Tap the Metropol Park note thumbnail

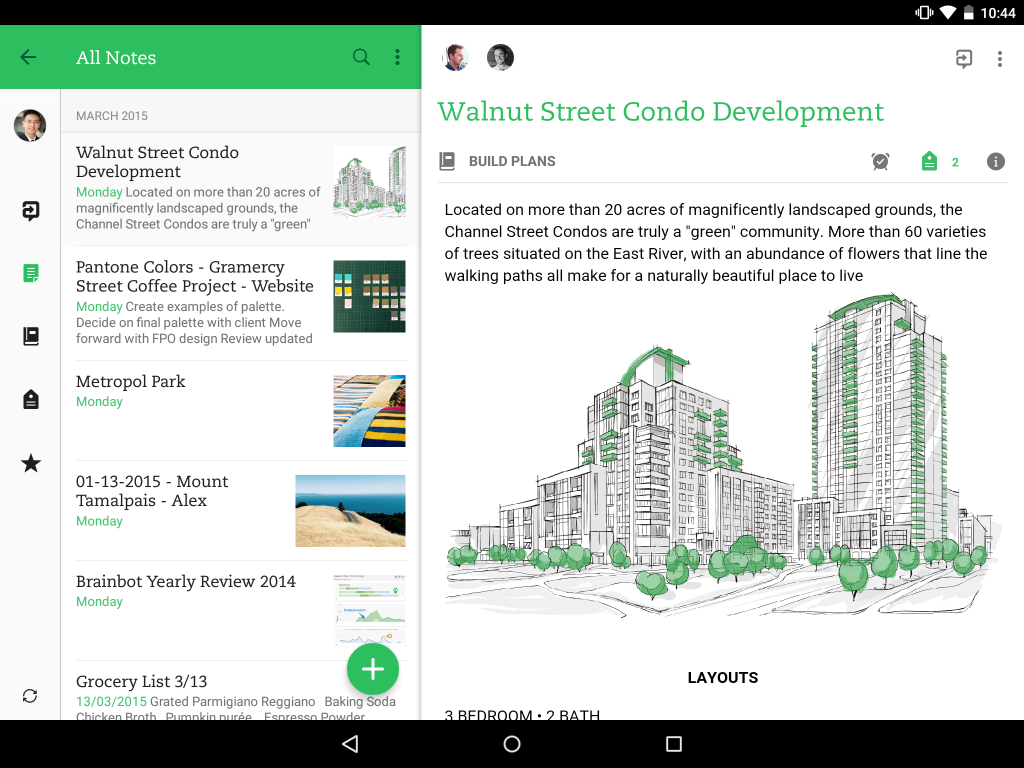(369, 410)
